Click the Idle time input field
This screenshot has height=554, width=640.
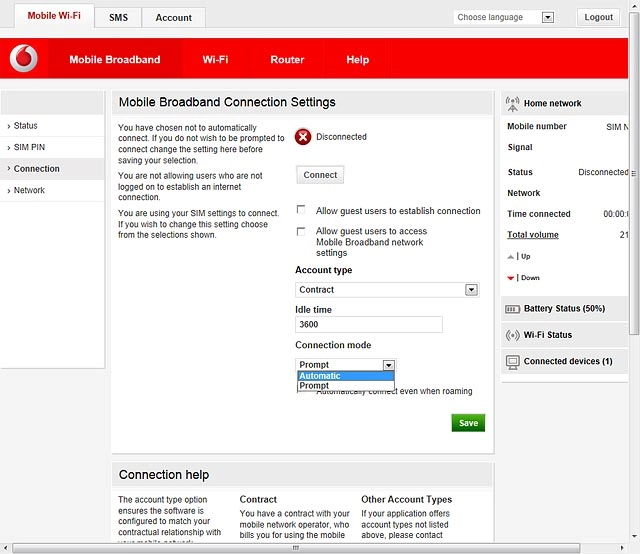[x=369, y=325]
